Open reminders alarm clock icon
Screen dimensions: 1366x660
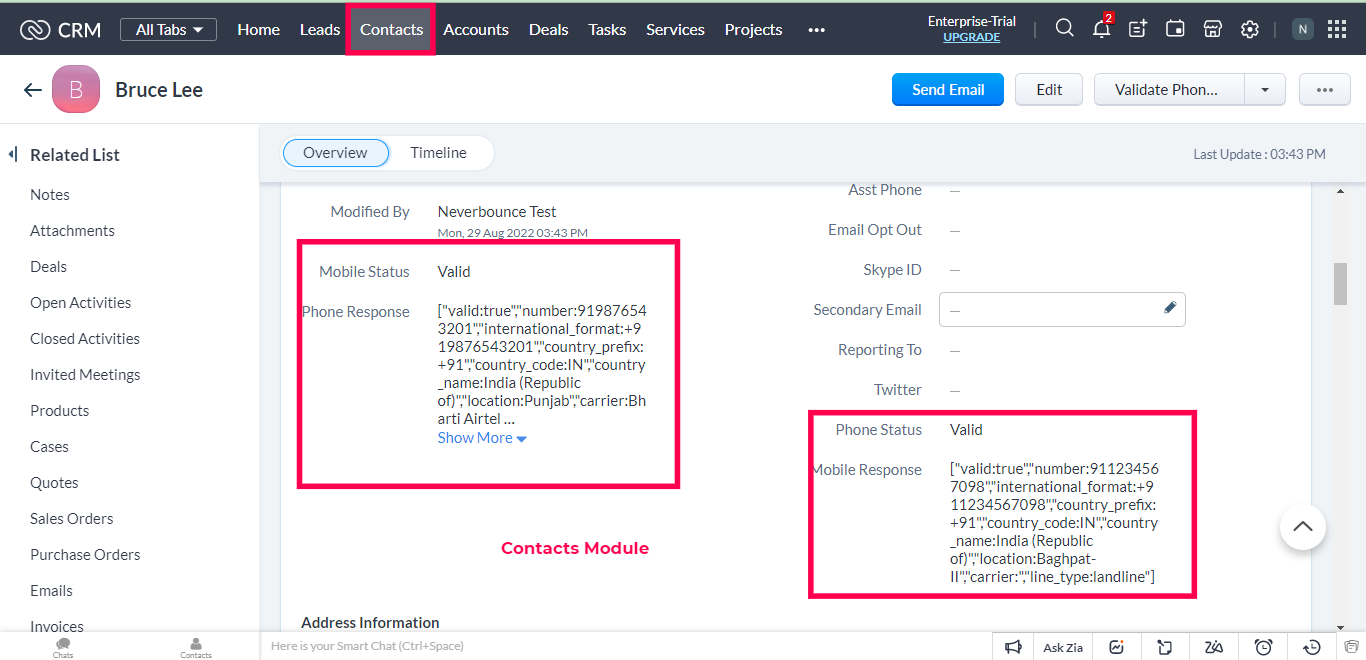[x=1263, y=647]
